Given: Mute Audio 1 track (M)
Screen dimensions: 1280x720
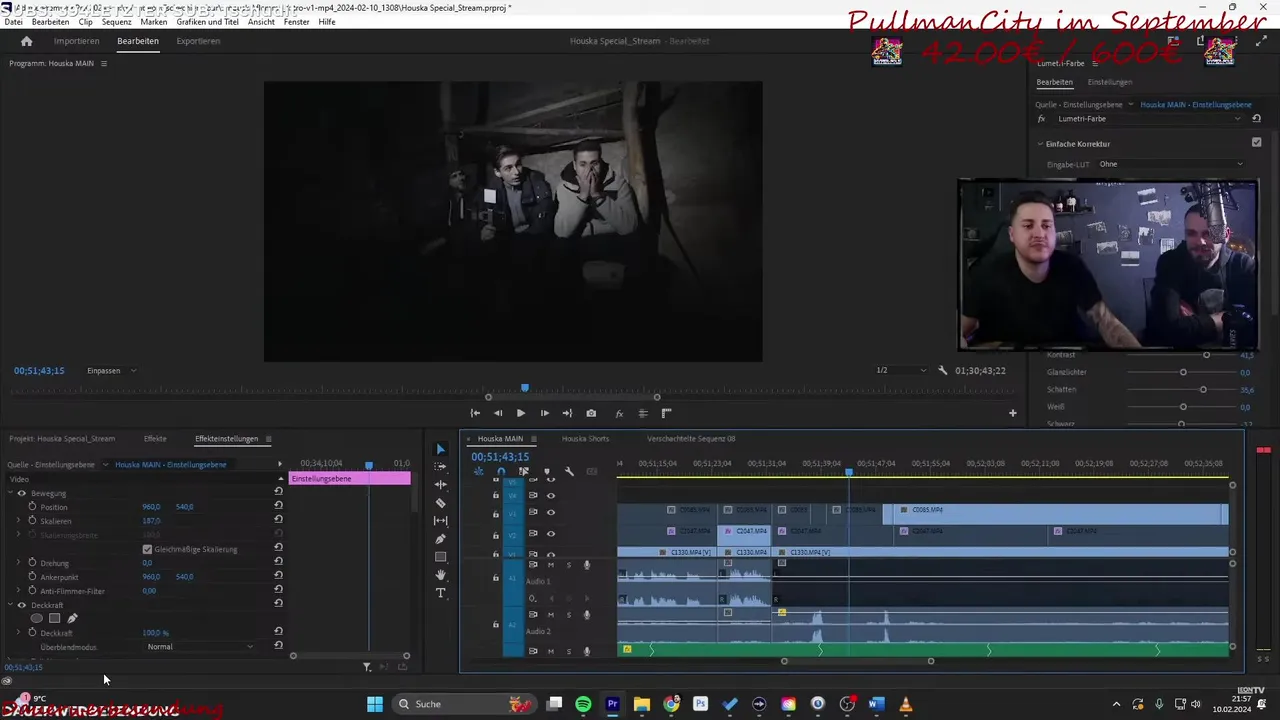Looking at the screenshot, I should pos(550,565).
